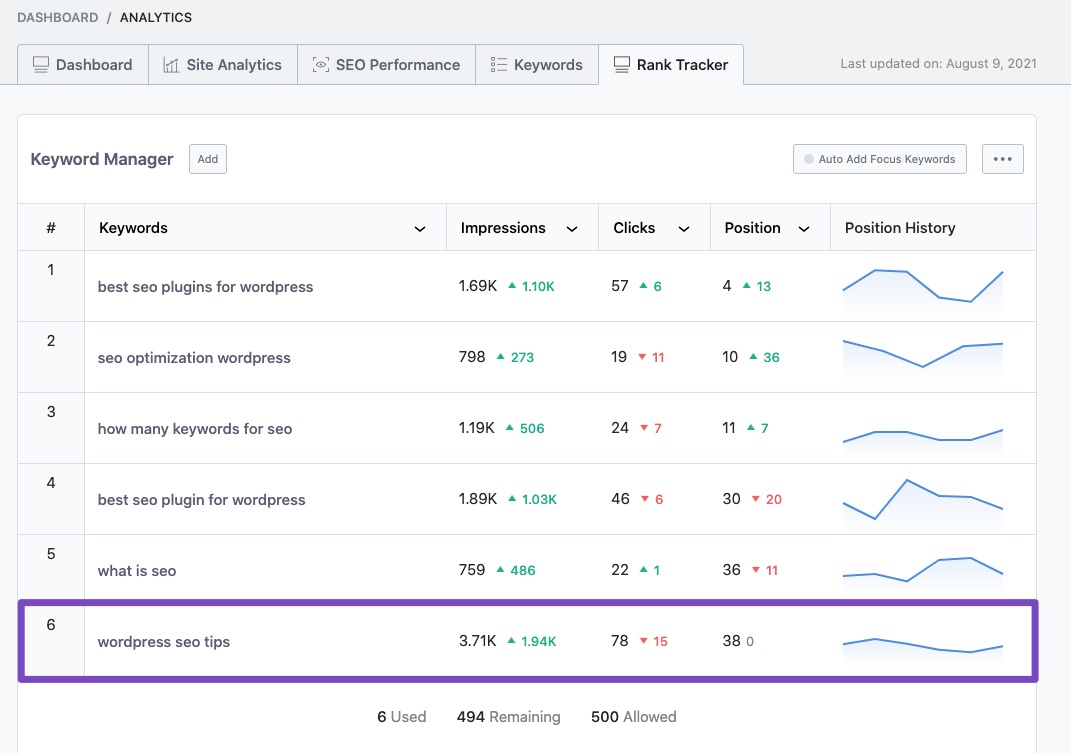
Task: Go to Dashboard breadcrumb link
Action: pos(57,18)
